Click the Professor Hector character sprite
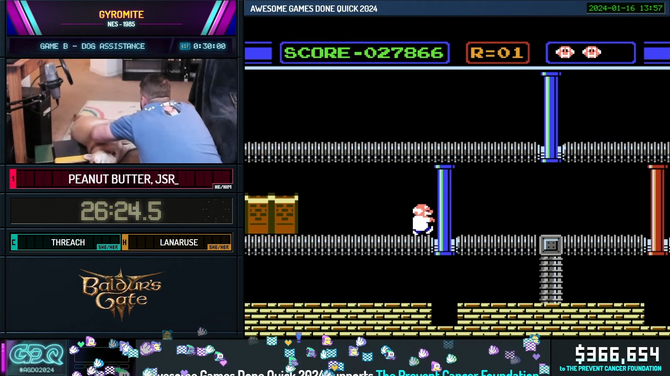Image resolution: width=670 pixels, height=376 pixels. click(423, 219)
